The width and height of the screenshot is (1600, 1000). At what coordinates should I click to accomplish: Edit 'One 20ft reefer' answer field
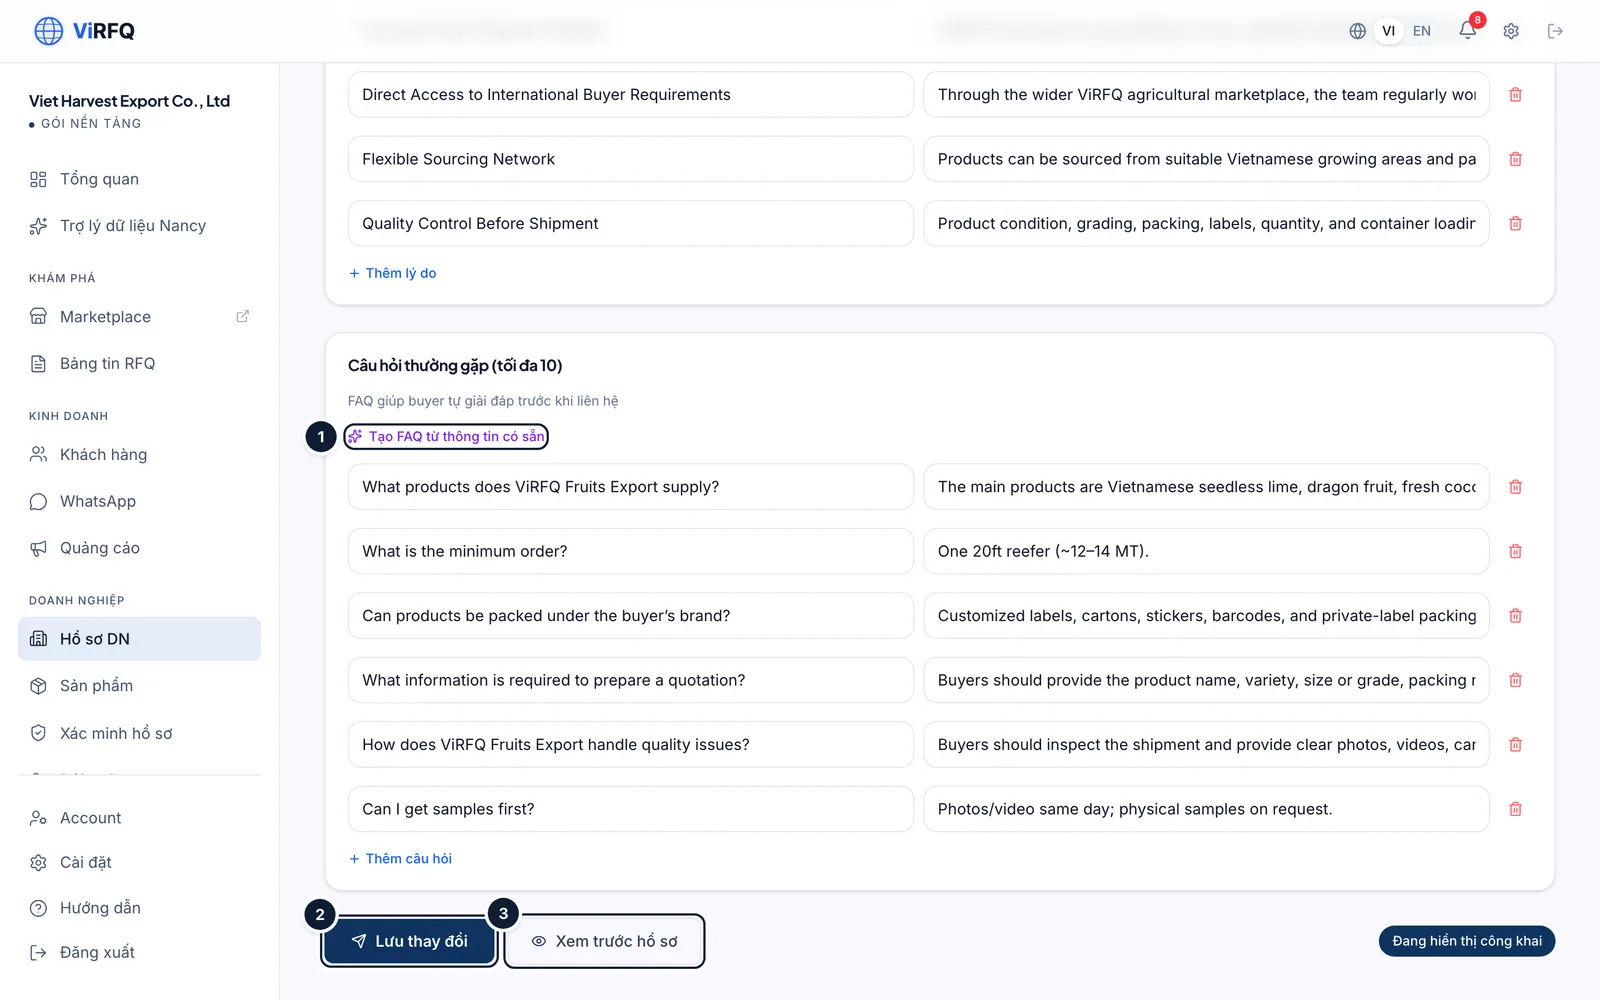pyautogui.click(x=1206, y=551)
